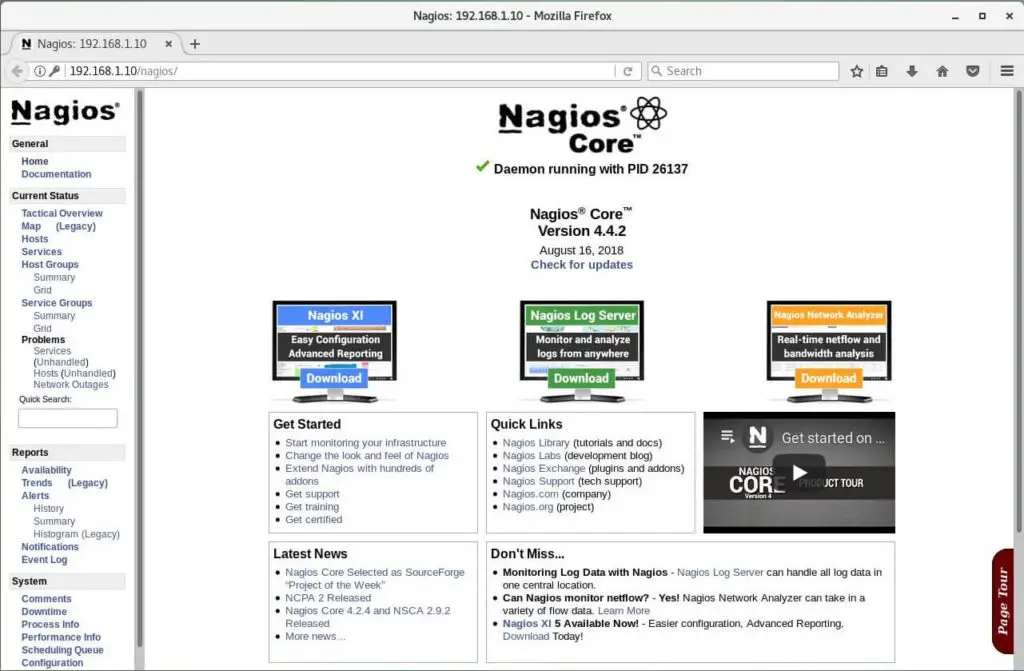Select the Nagios: 192.168.1.10 browser tab
1024x671 pixels.
[x=95, y=44]
